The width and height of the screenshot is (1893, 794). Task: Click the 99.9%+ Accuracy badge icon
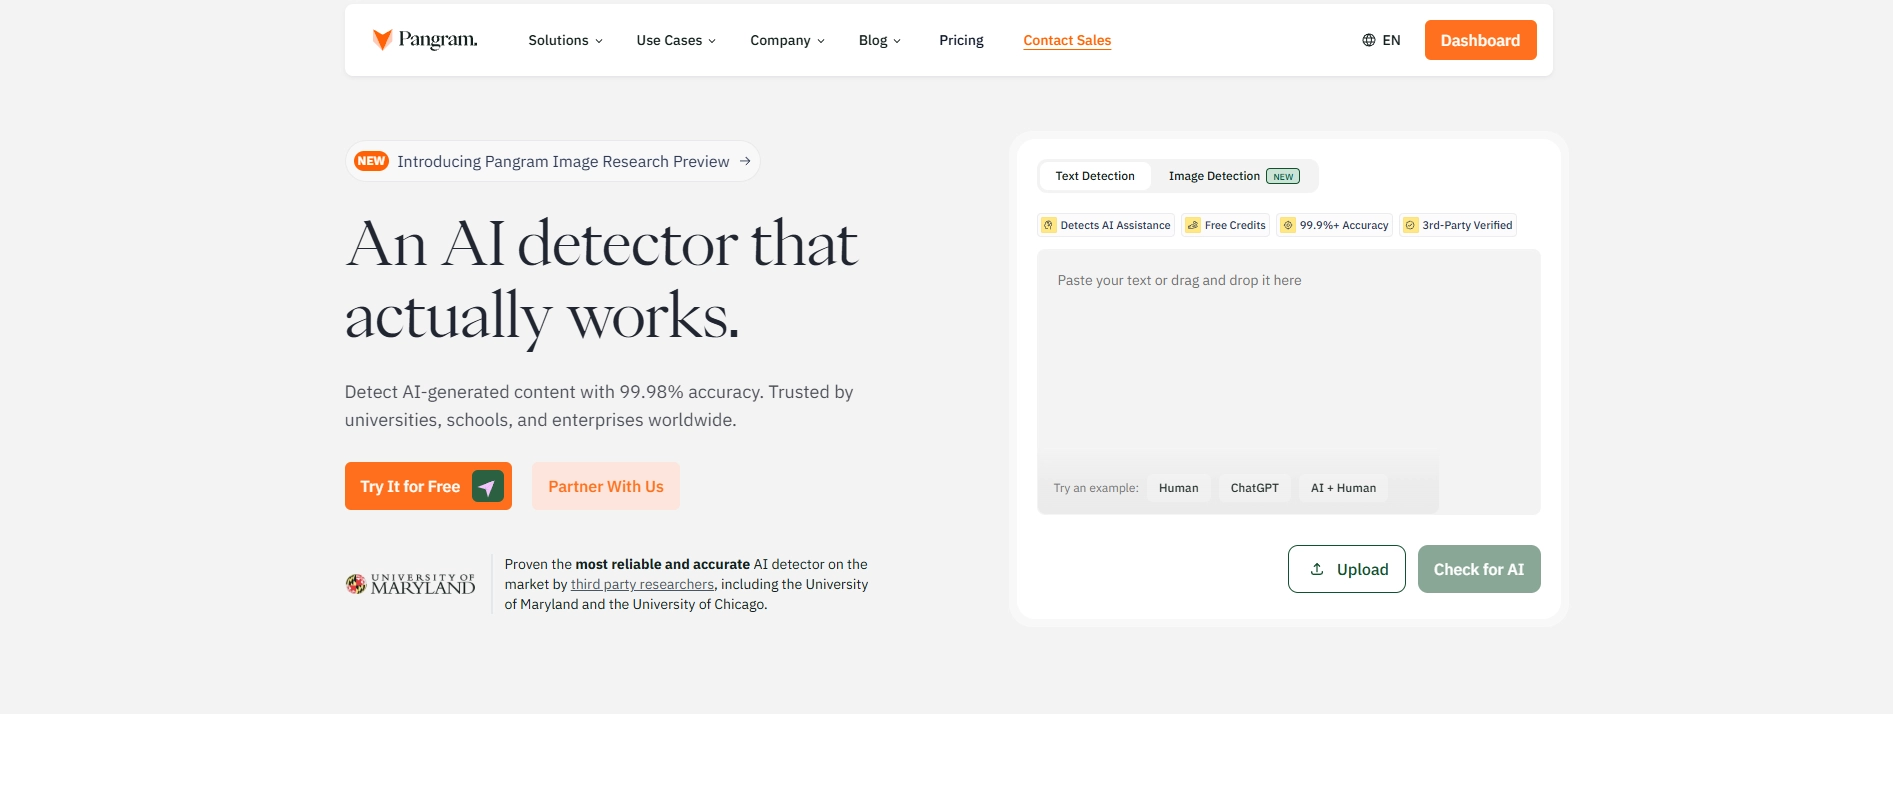click(x=1288, y=225)
